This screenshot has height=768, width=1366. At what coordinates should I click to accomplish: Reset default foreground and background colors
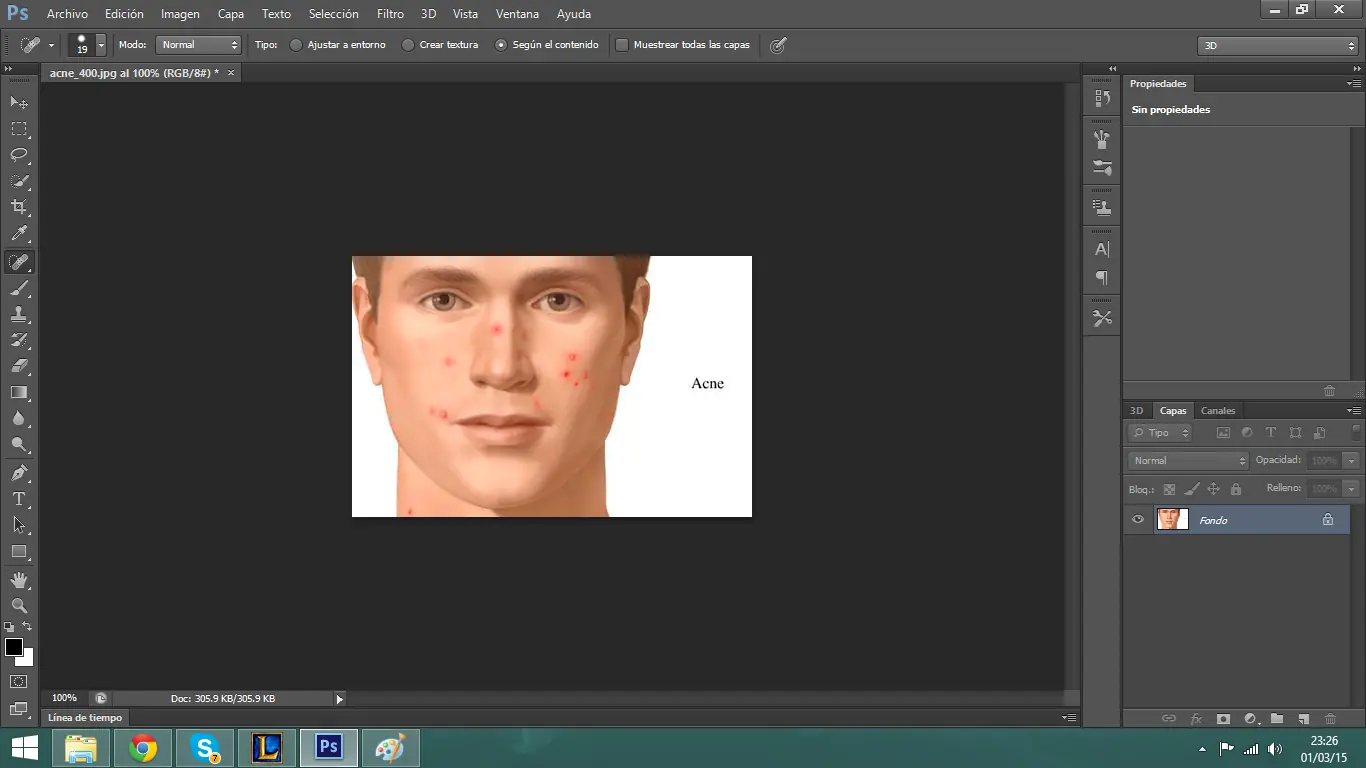point(9,627)
